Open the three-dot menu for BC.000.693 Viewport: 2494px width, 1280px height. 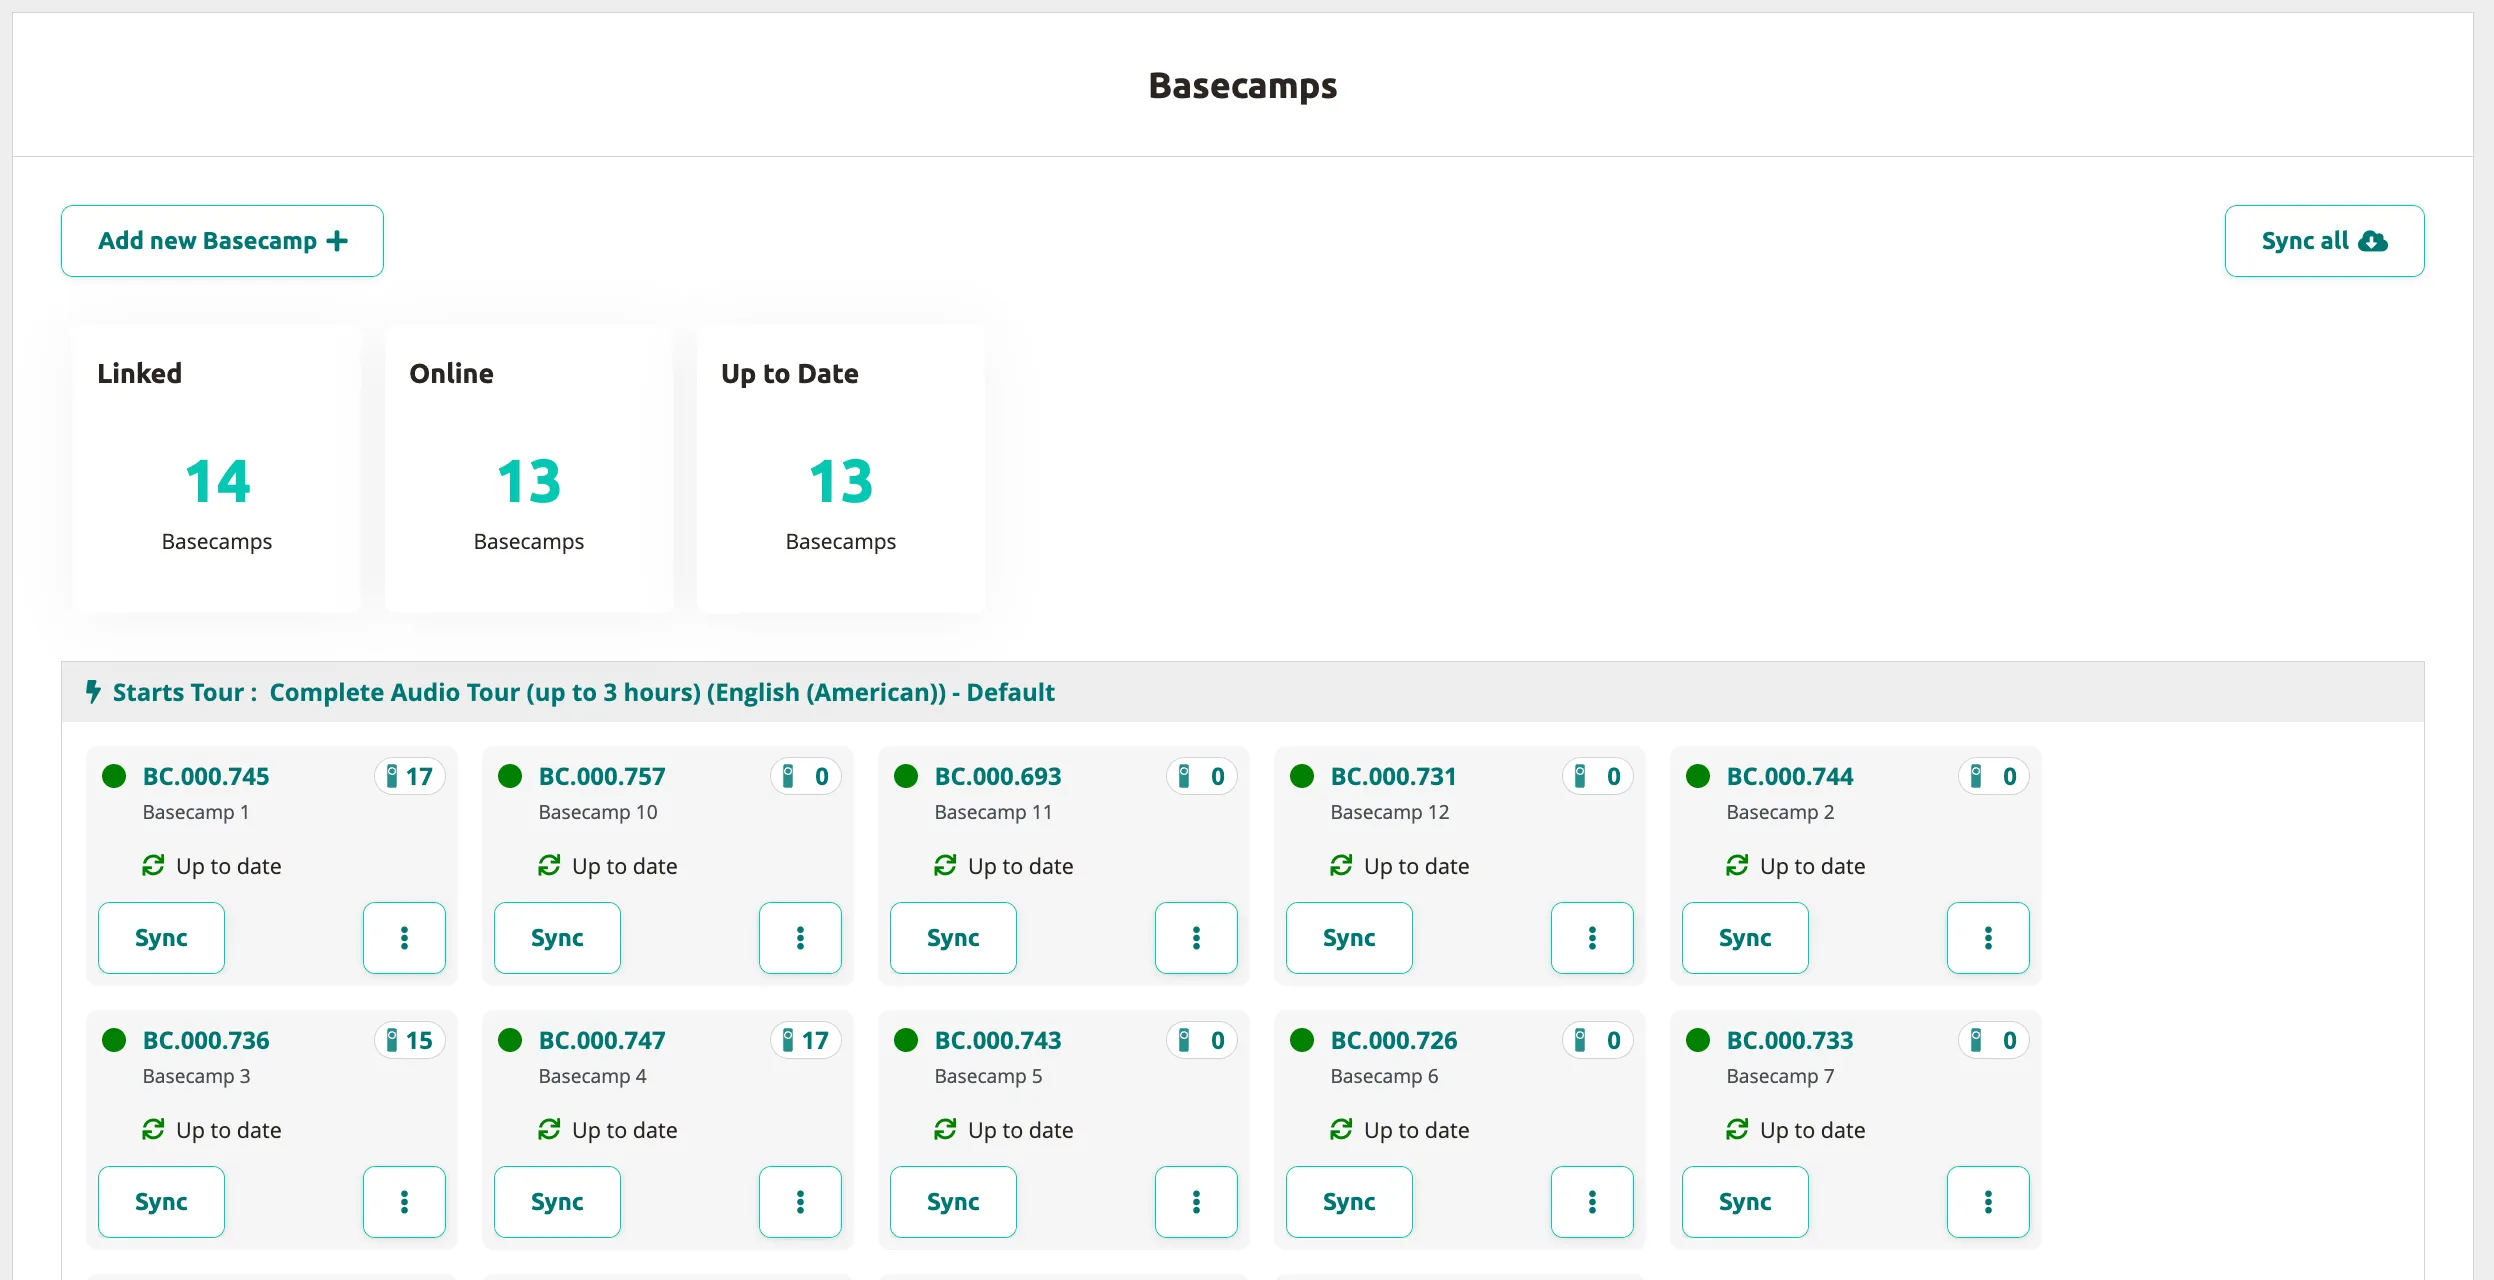coord(1196,938)
